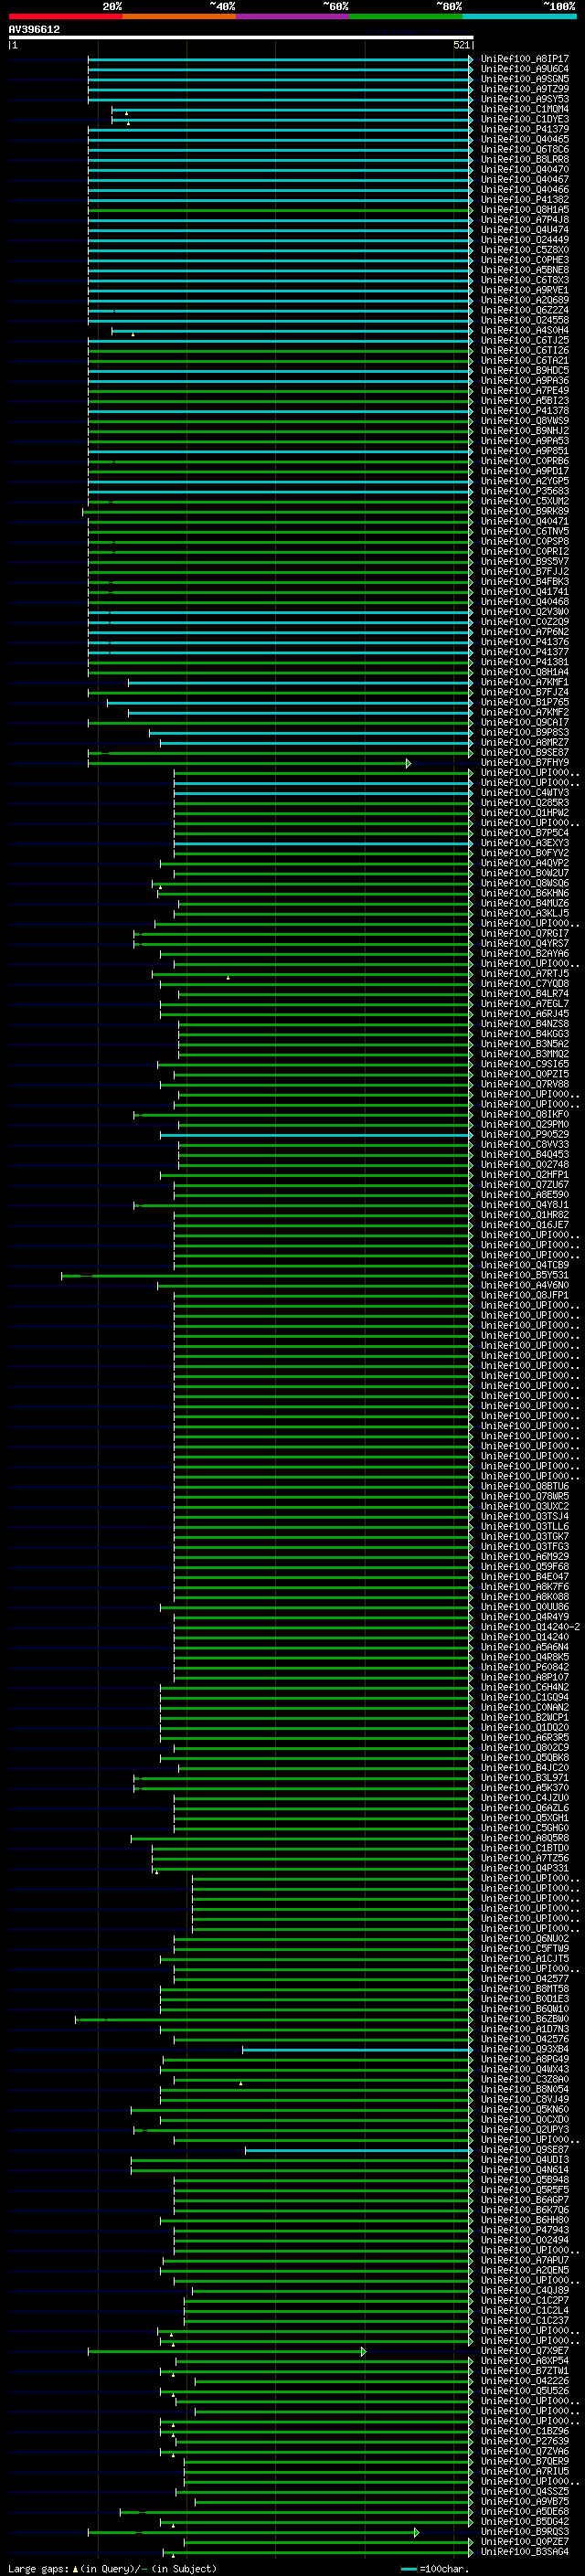The height and width of the screenshot is (2576, 585).
Task: Click the orange ~40% identity legend bar
Action: pyautogui.click(x=179, y=16)
